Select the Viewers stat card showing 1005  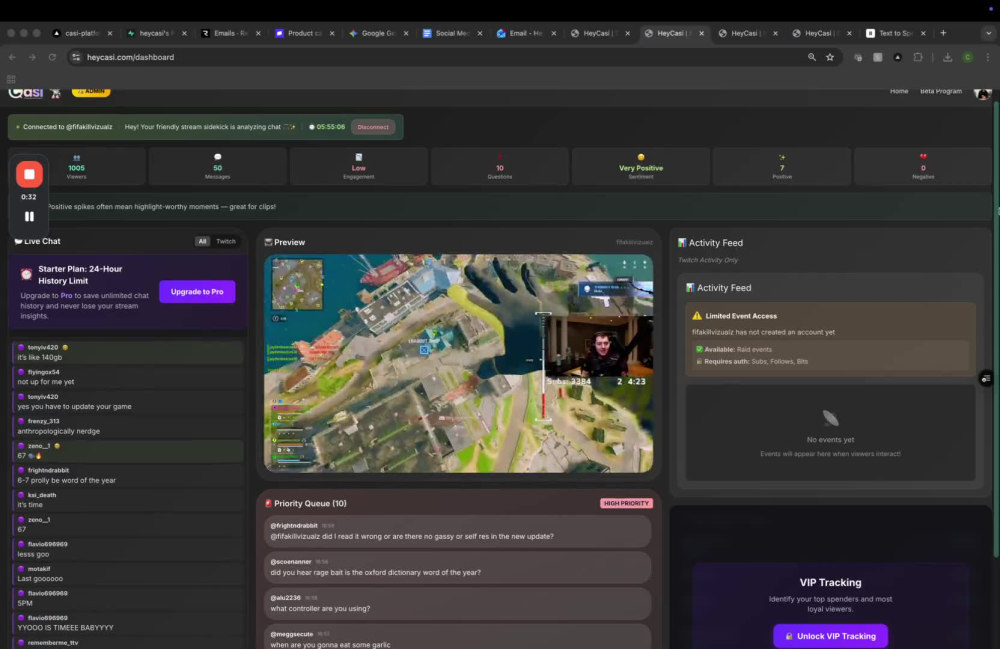[x=77, y=166]
